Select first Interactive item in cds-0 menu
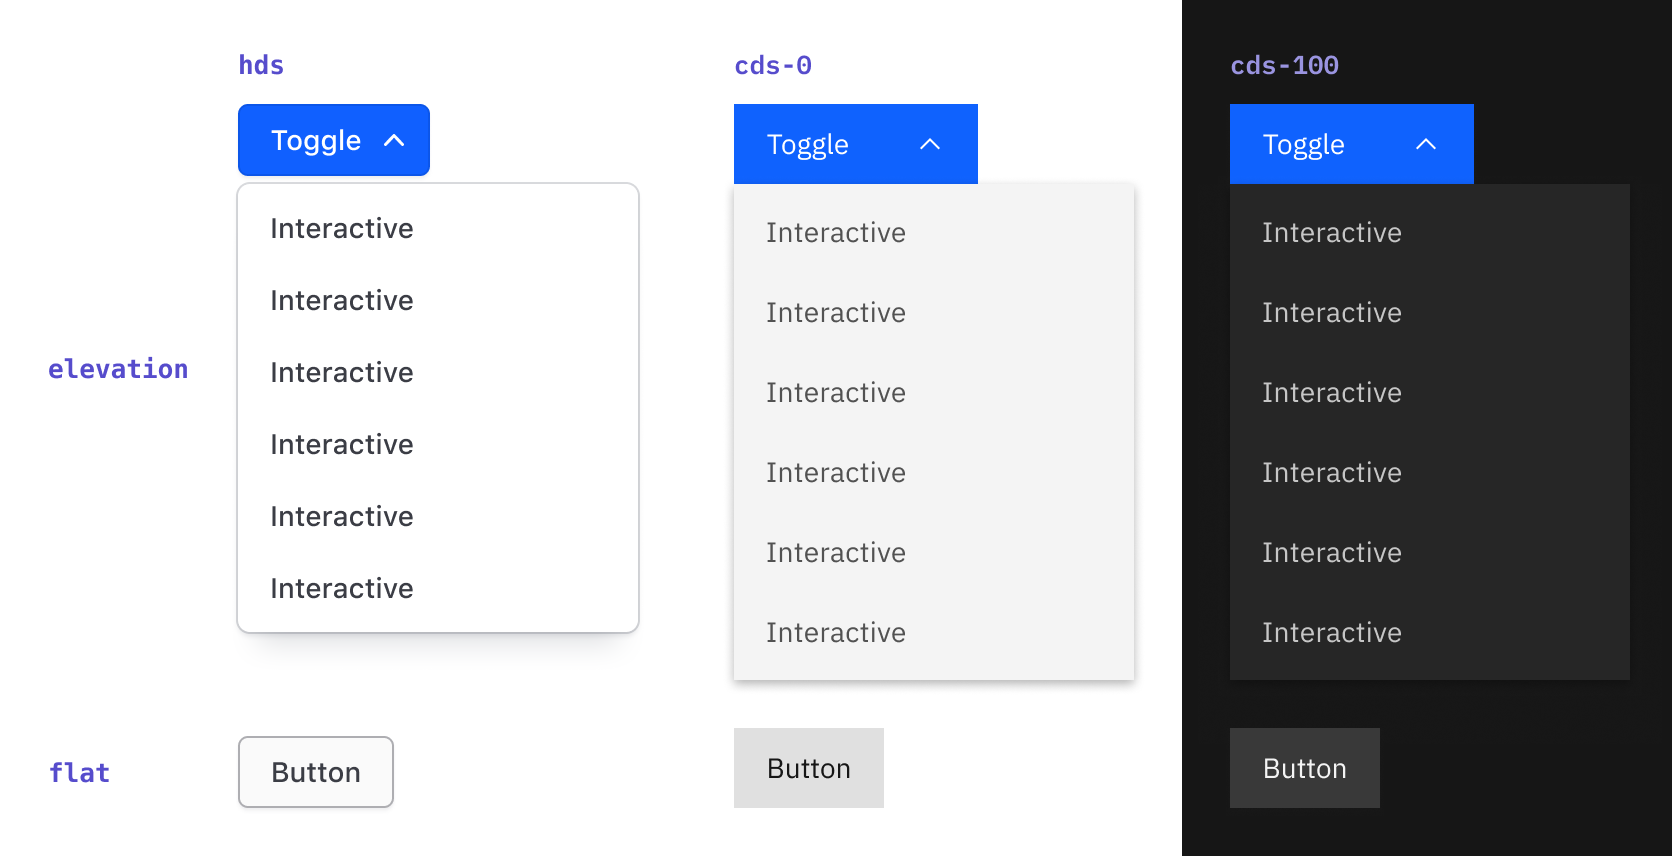This screenshot has width=1672, height=856. click(934, 232)
